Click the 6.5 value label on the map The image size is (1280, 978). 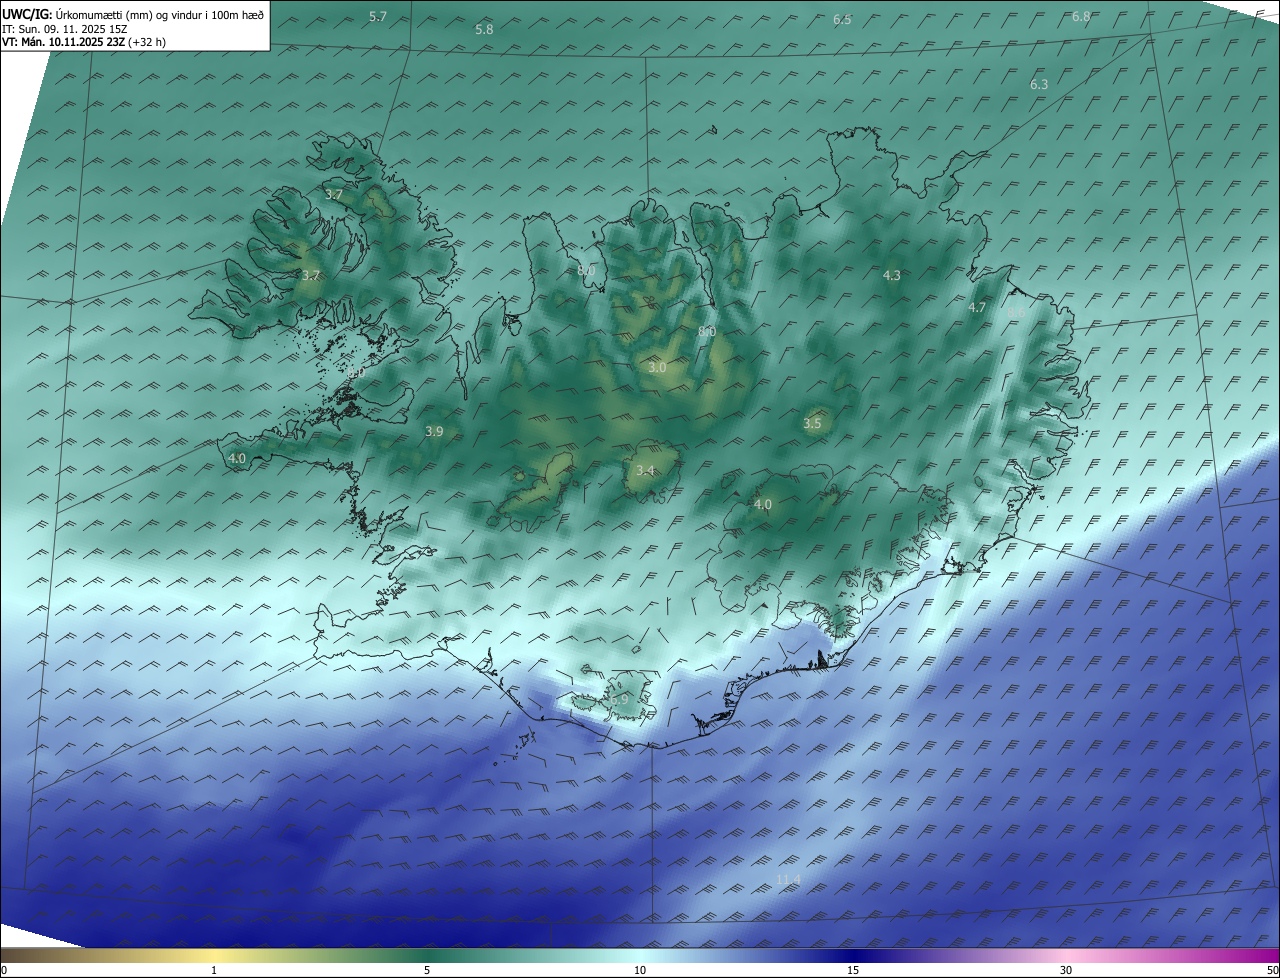pos(842,20)
